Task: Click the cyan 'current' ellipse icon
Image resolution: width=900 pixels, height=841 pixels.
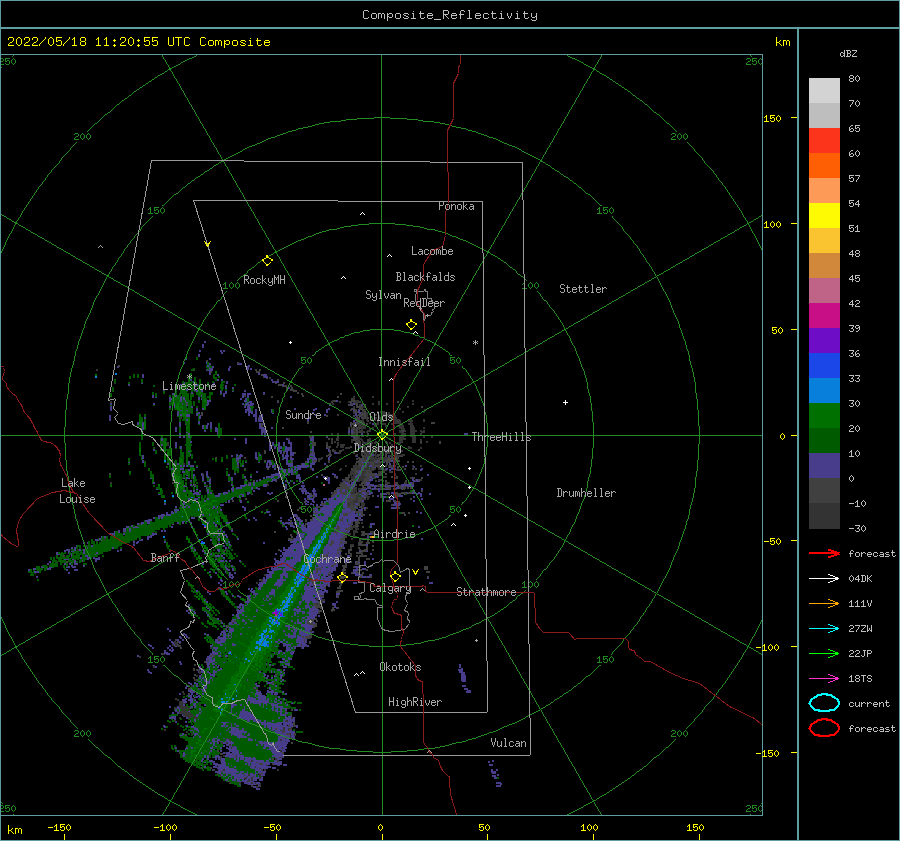Action: tap(824, 703)
